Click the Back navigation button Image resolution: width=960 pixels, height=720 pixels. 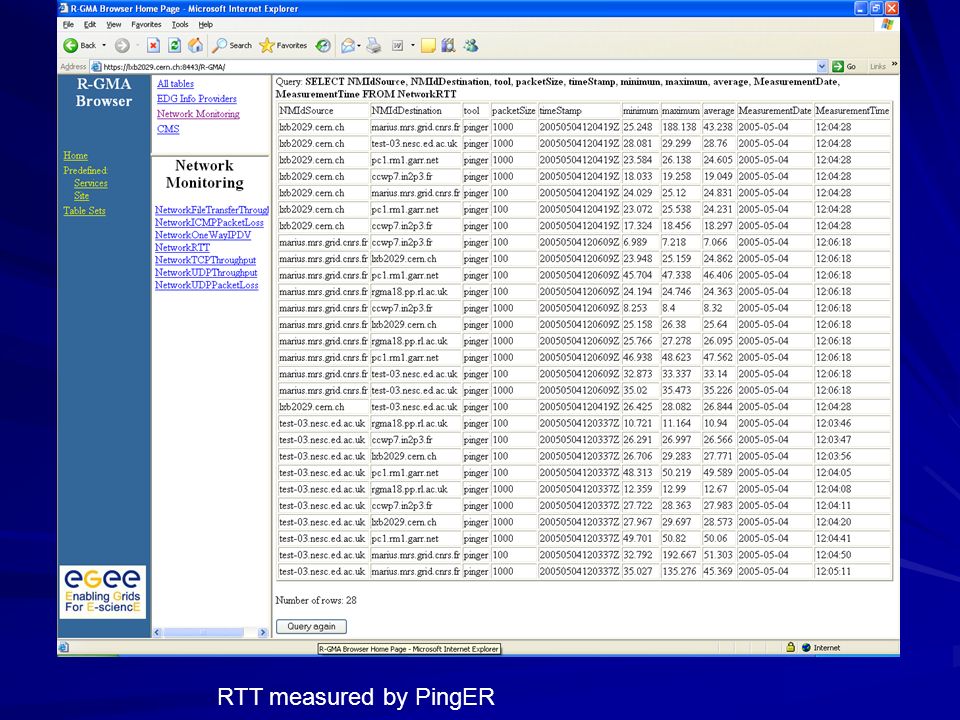(x=80, y=45)
